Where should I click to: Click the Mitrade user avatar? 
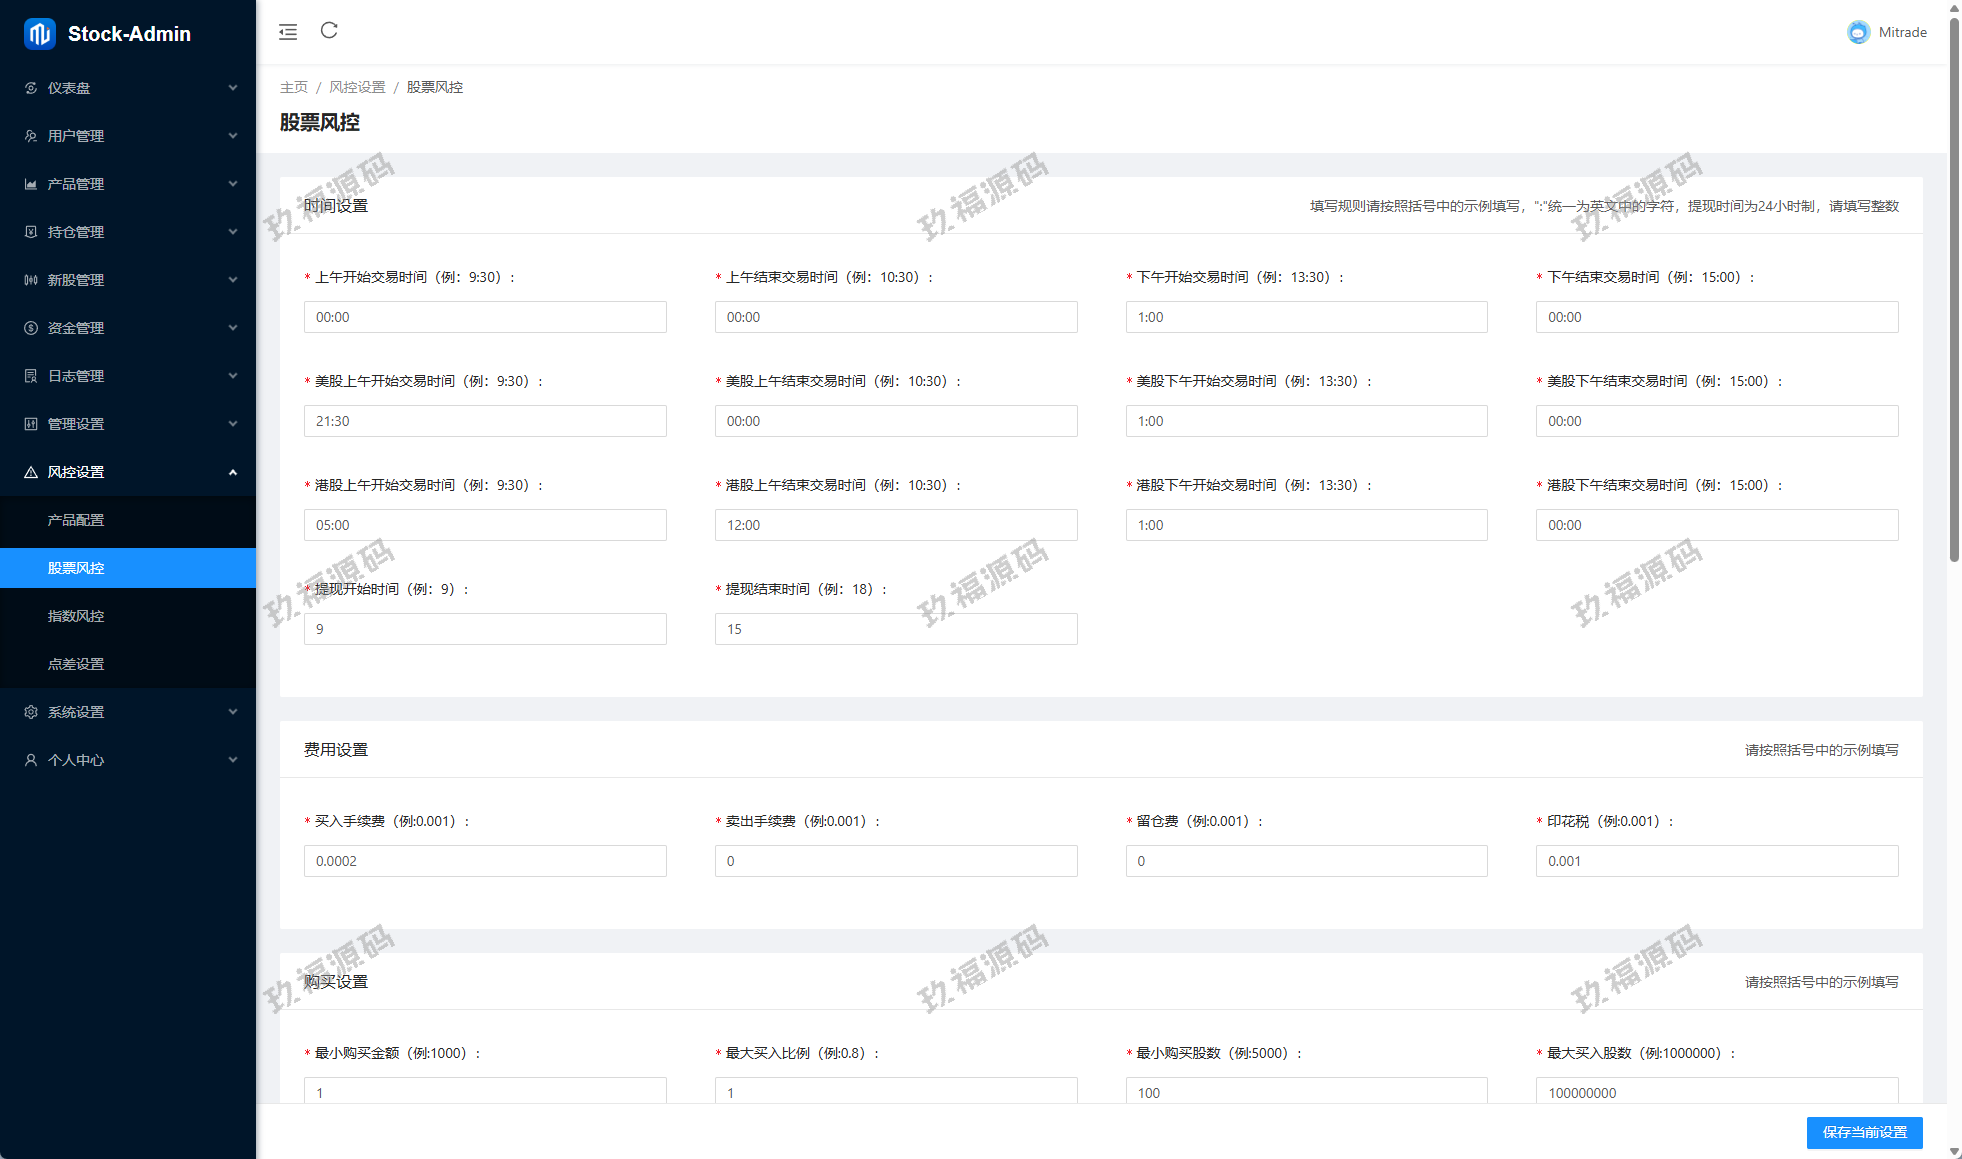click(1858, 32)
